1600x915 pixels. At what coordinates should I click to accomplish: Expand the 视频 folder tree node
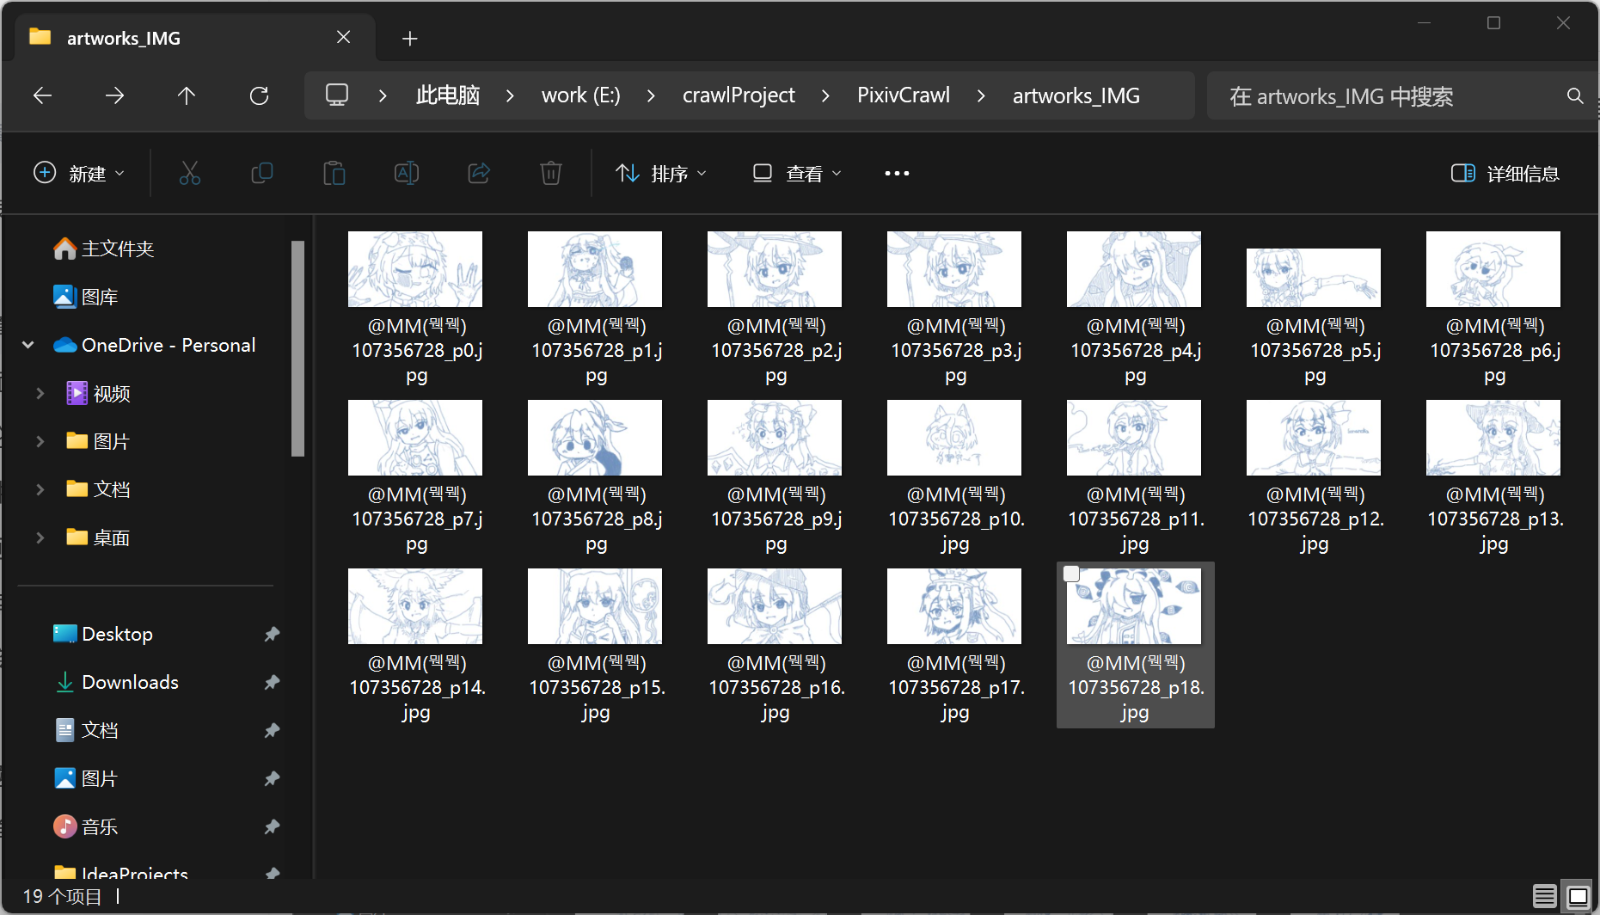(40, 394)
